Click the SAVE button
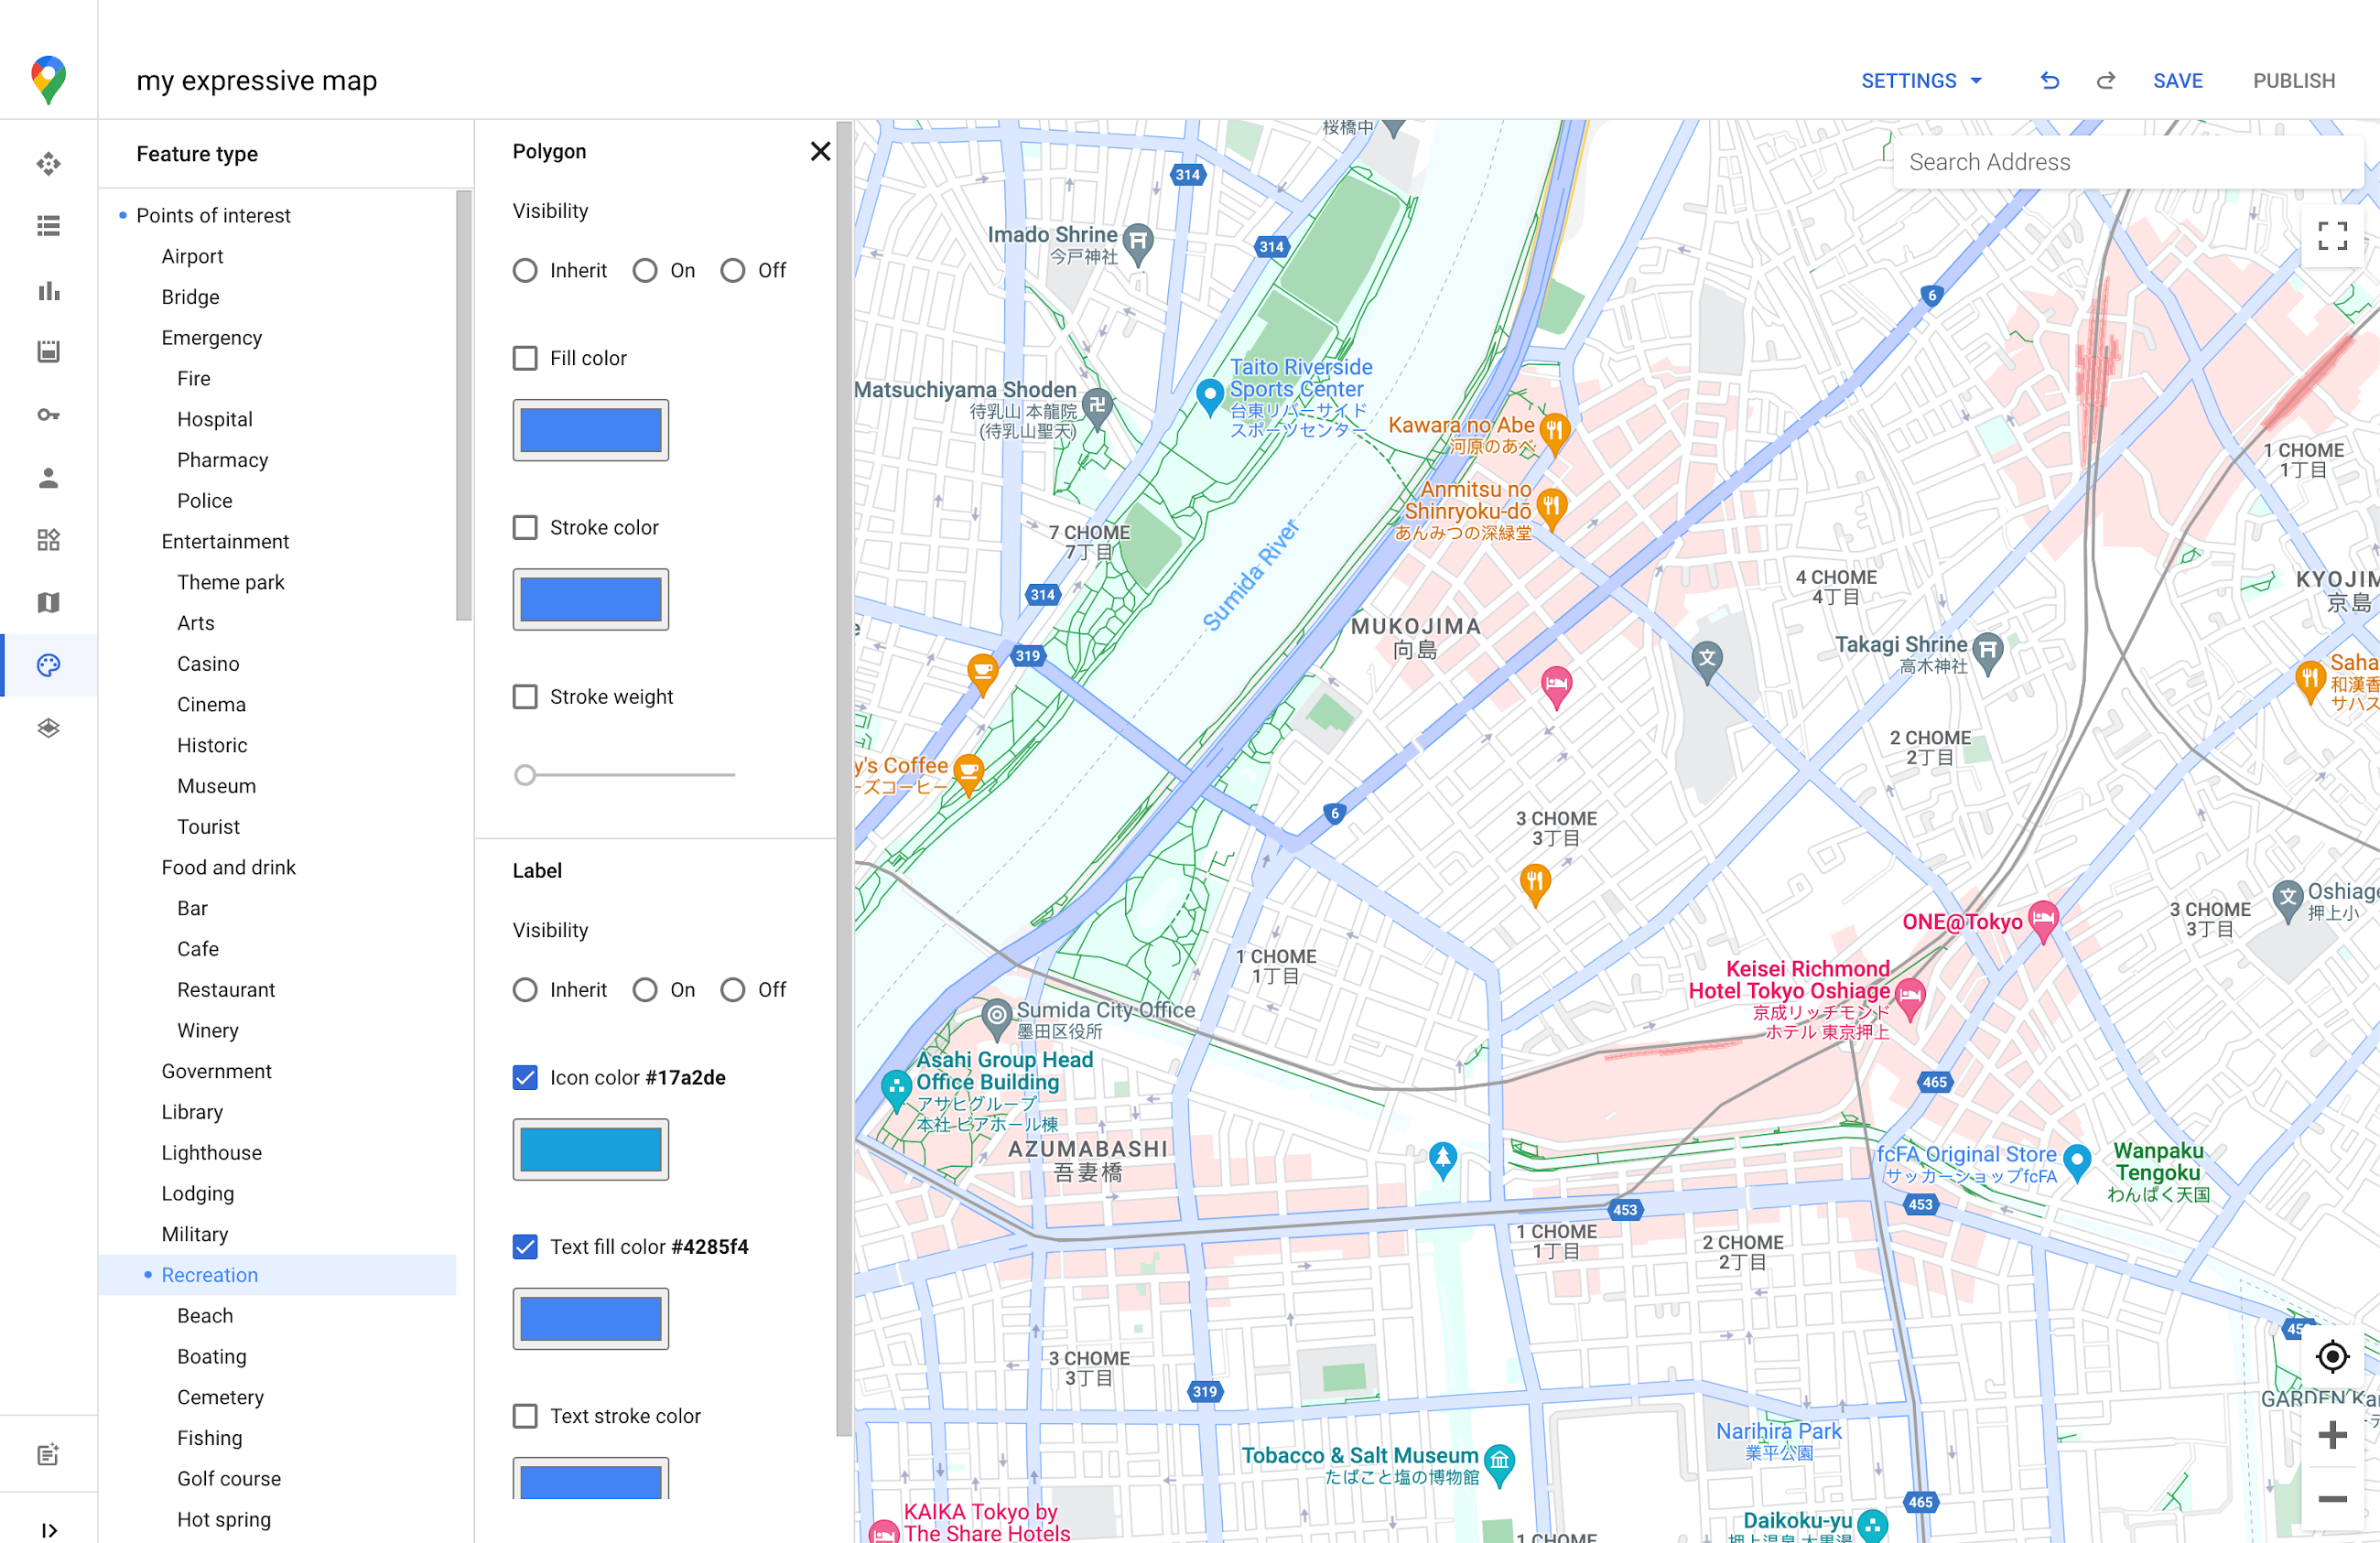 (x=2178, y=81)
